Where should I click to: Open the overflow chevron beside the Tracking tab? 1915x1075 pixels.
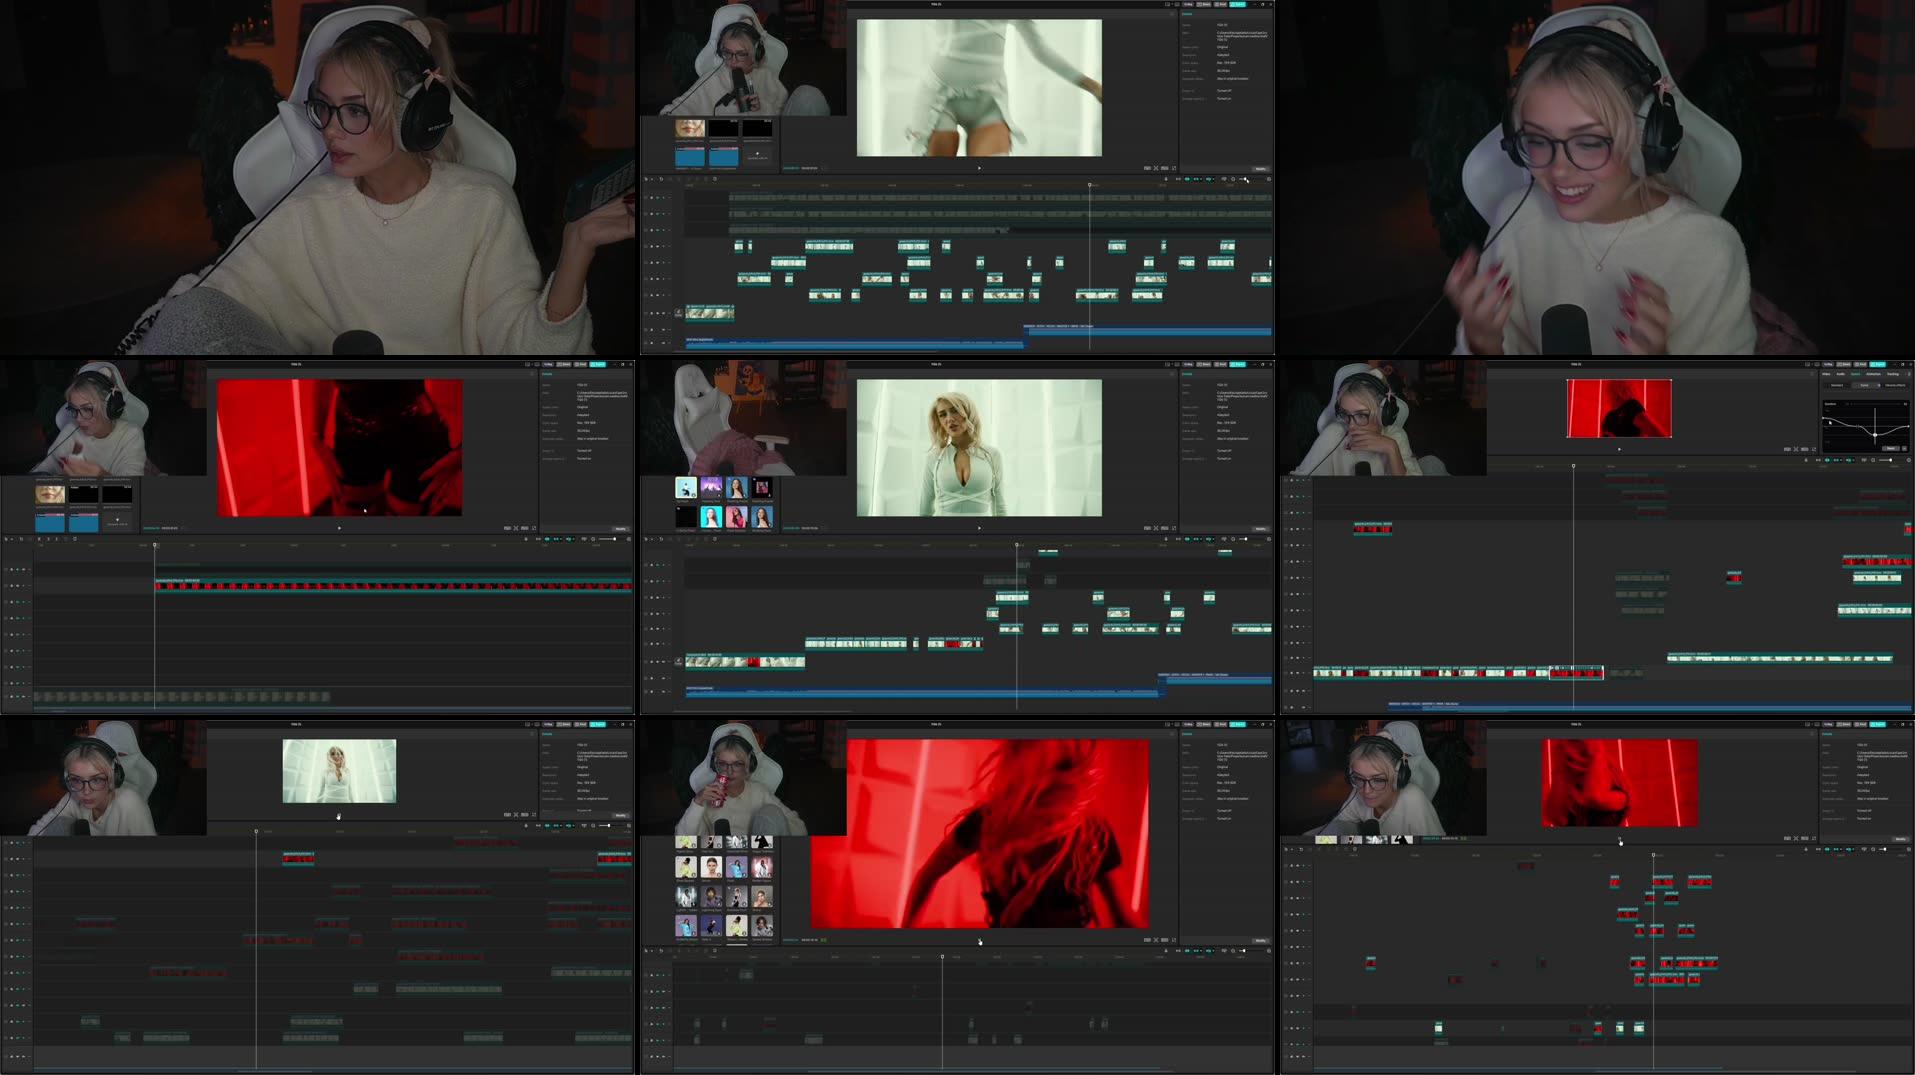click(x=1909, y=374)
